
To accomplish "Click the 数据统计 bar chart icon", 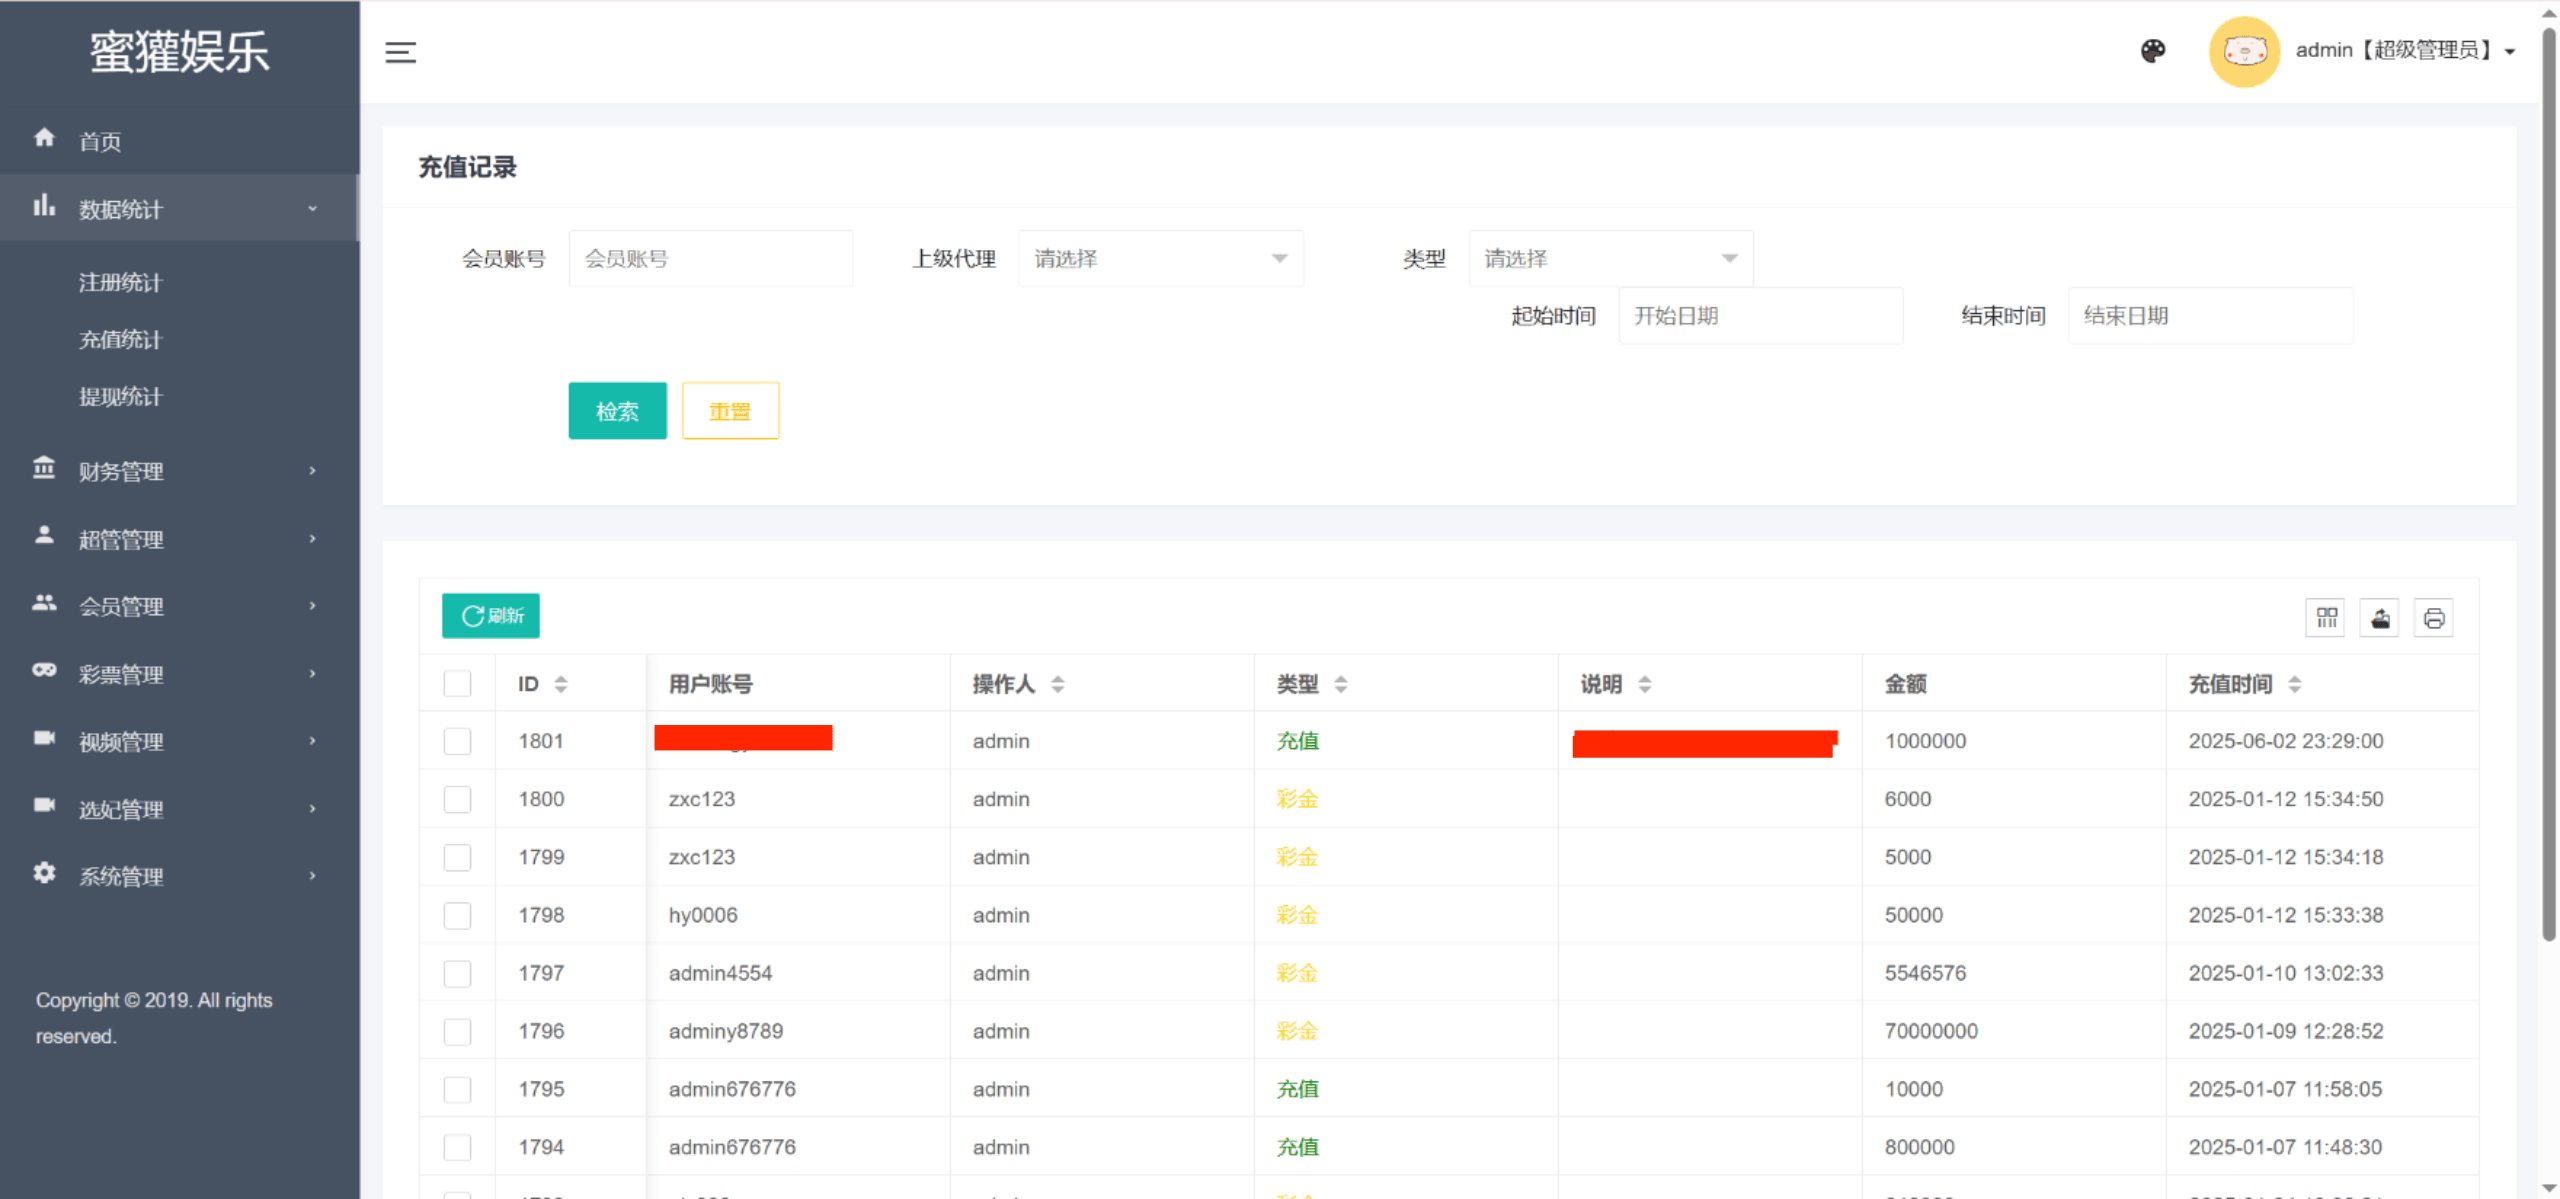I will (44, 207).
